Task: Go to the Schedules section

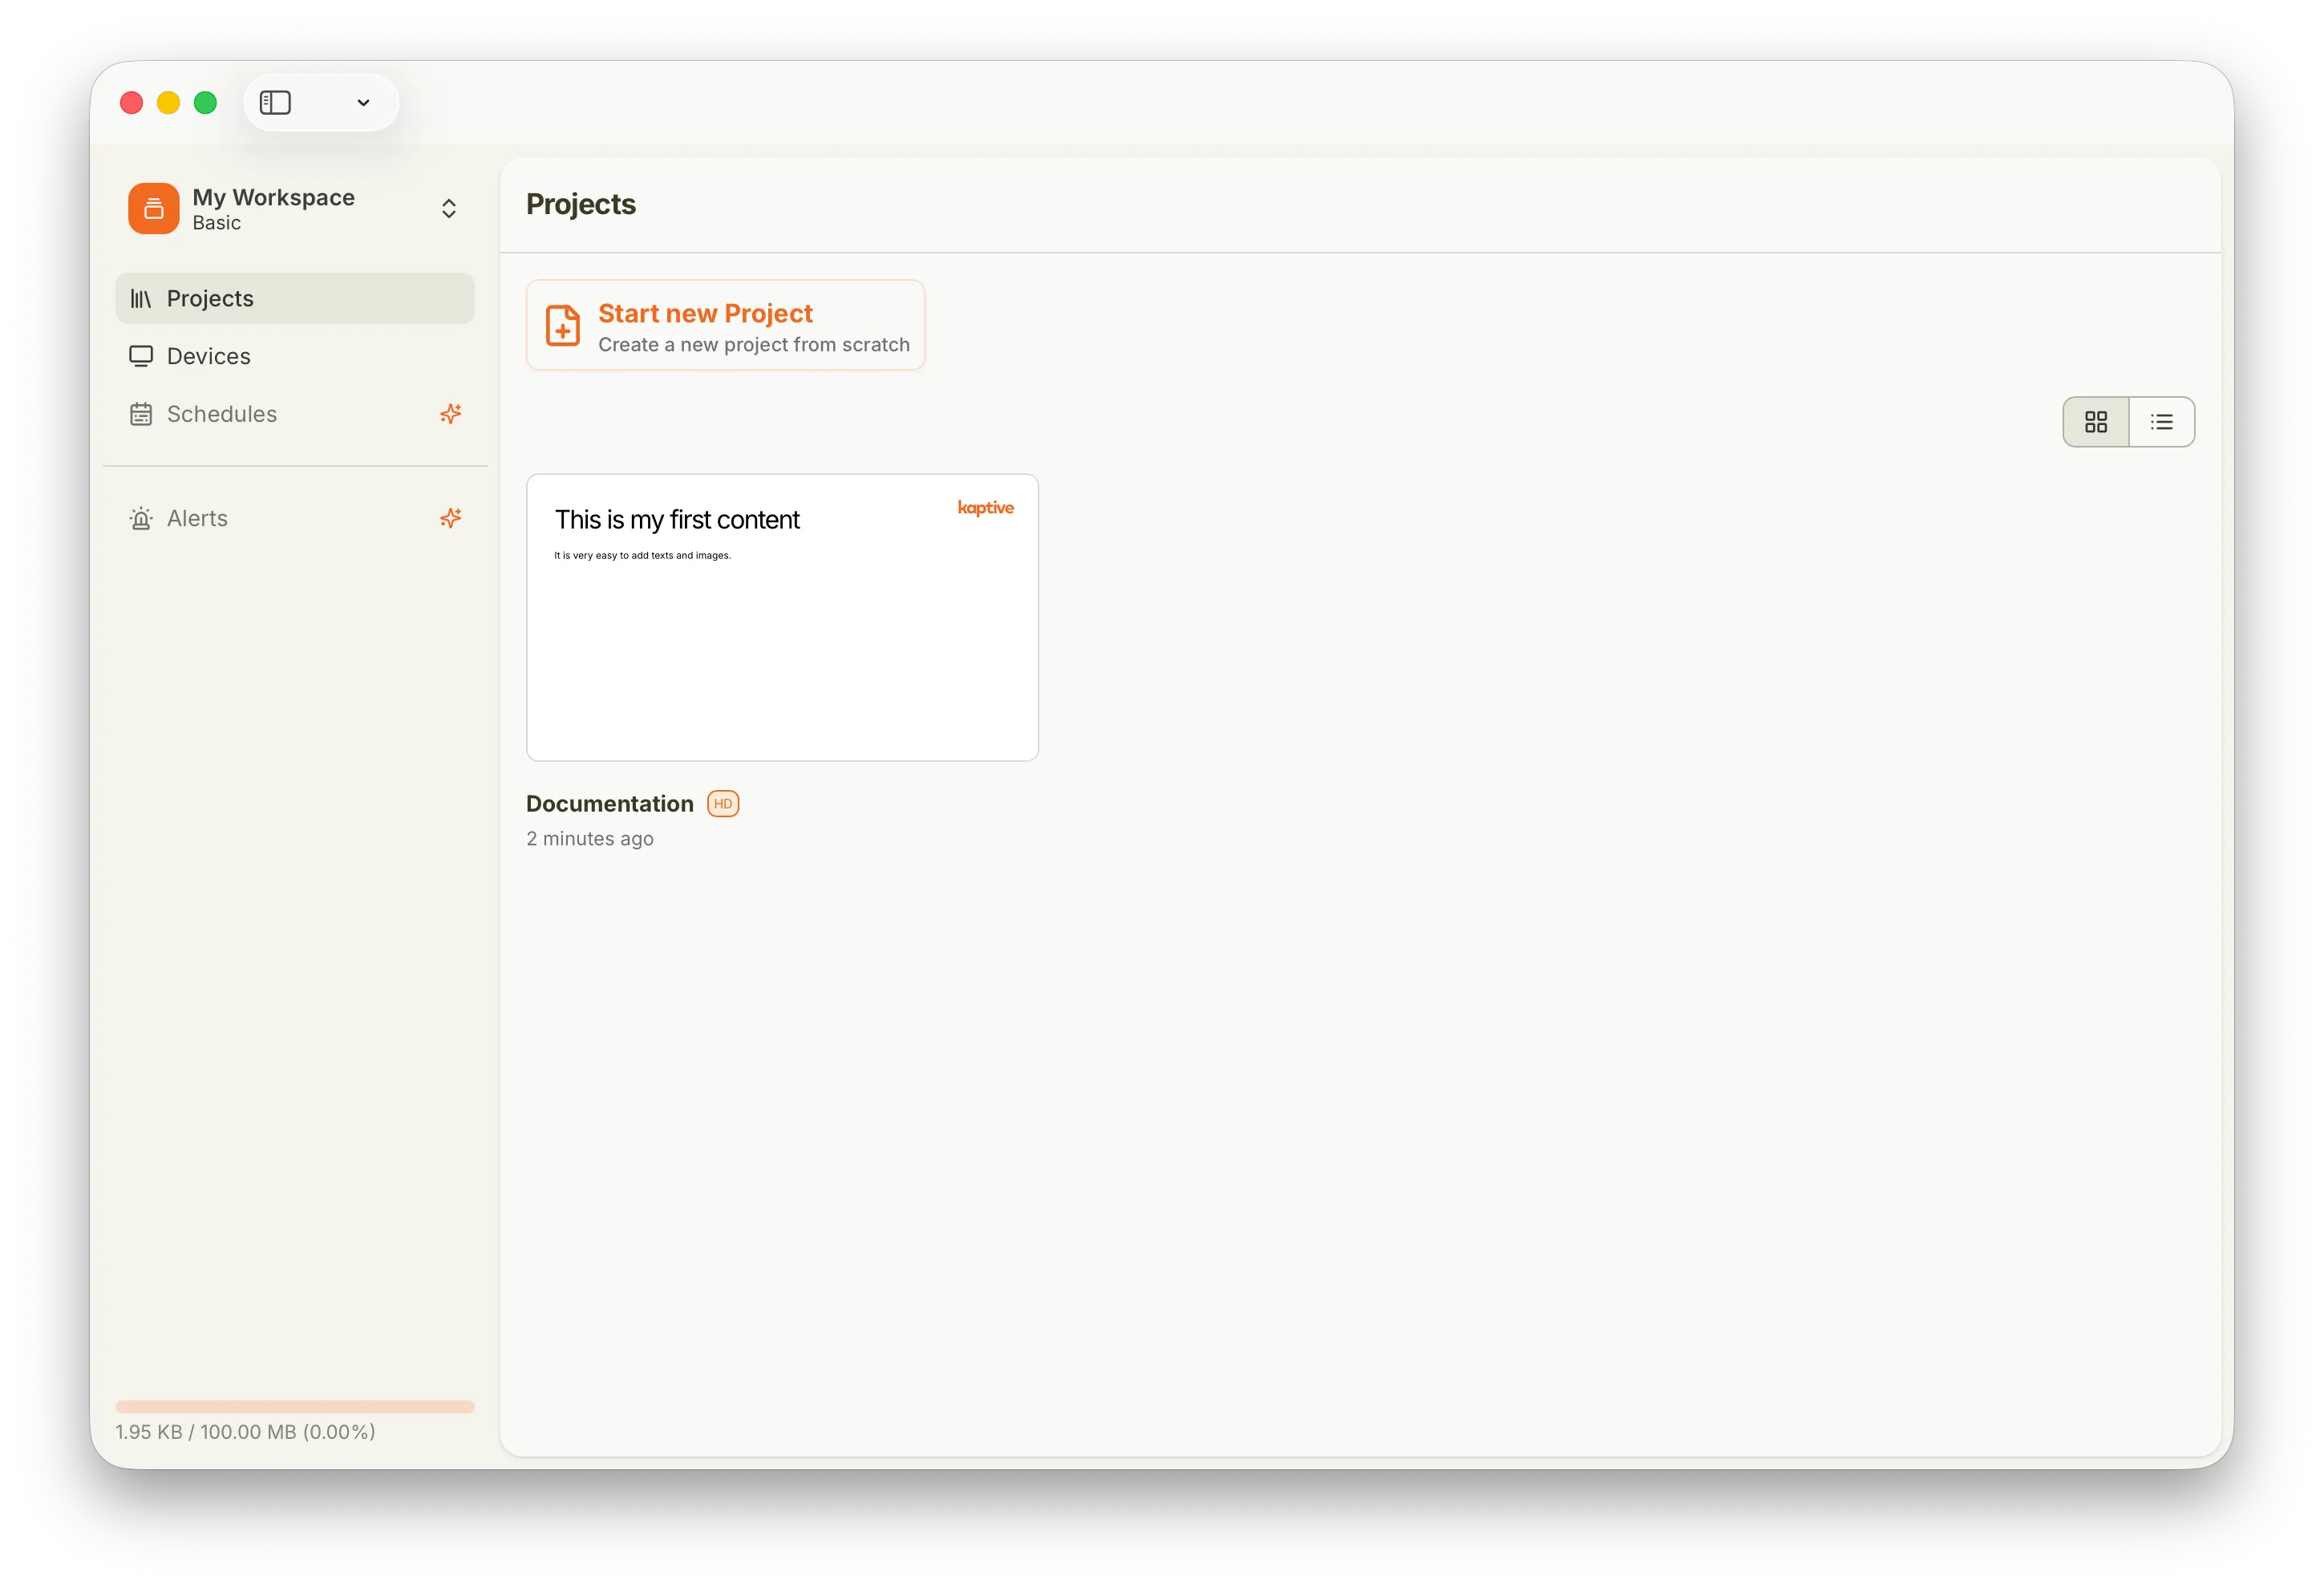Action: 221,413
